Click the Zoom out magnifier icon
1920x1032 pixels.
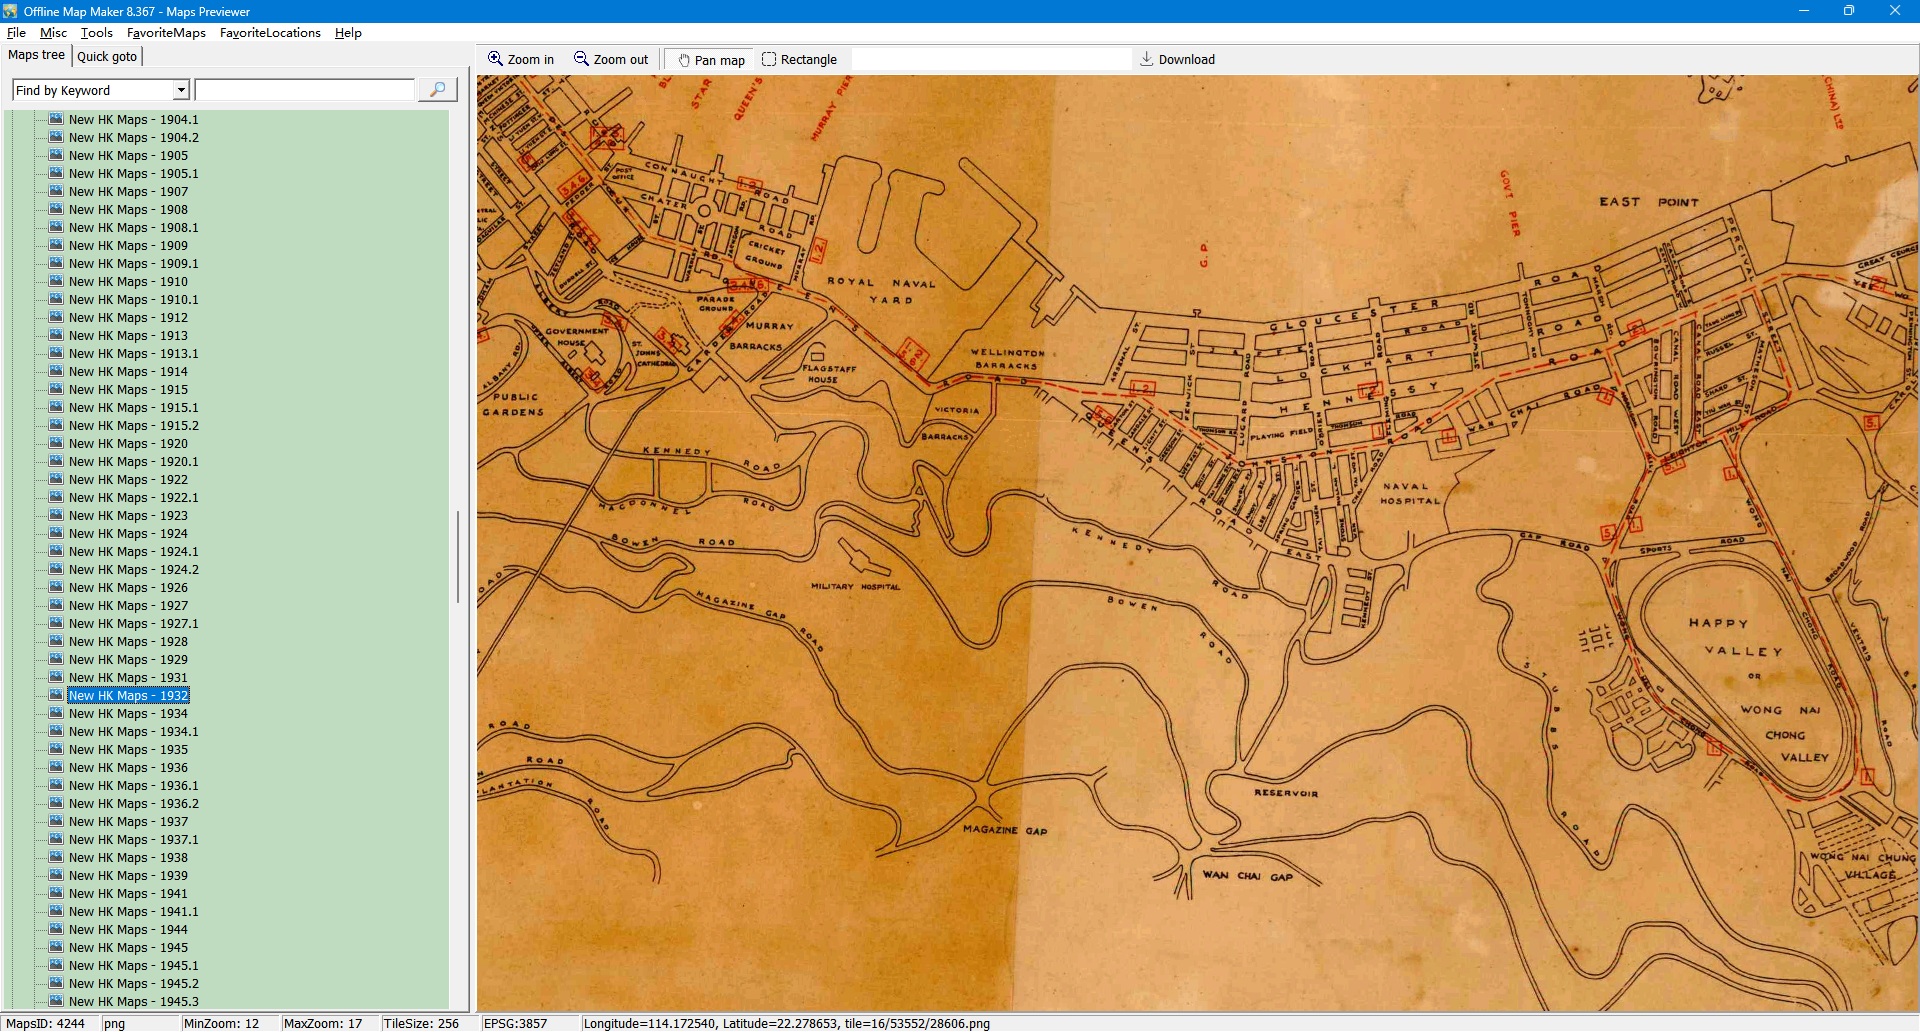(581, 59)
